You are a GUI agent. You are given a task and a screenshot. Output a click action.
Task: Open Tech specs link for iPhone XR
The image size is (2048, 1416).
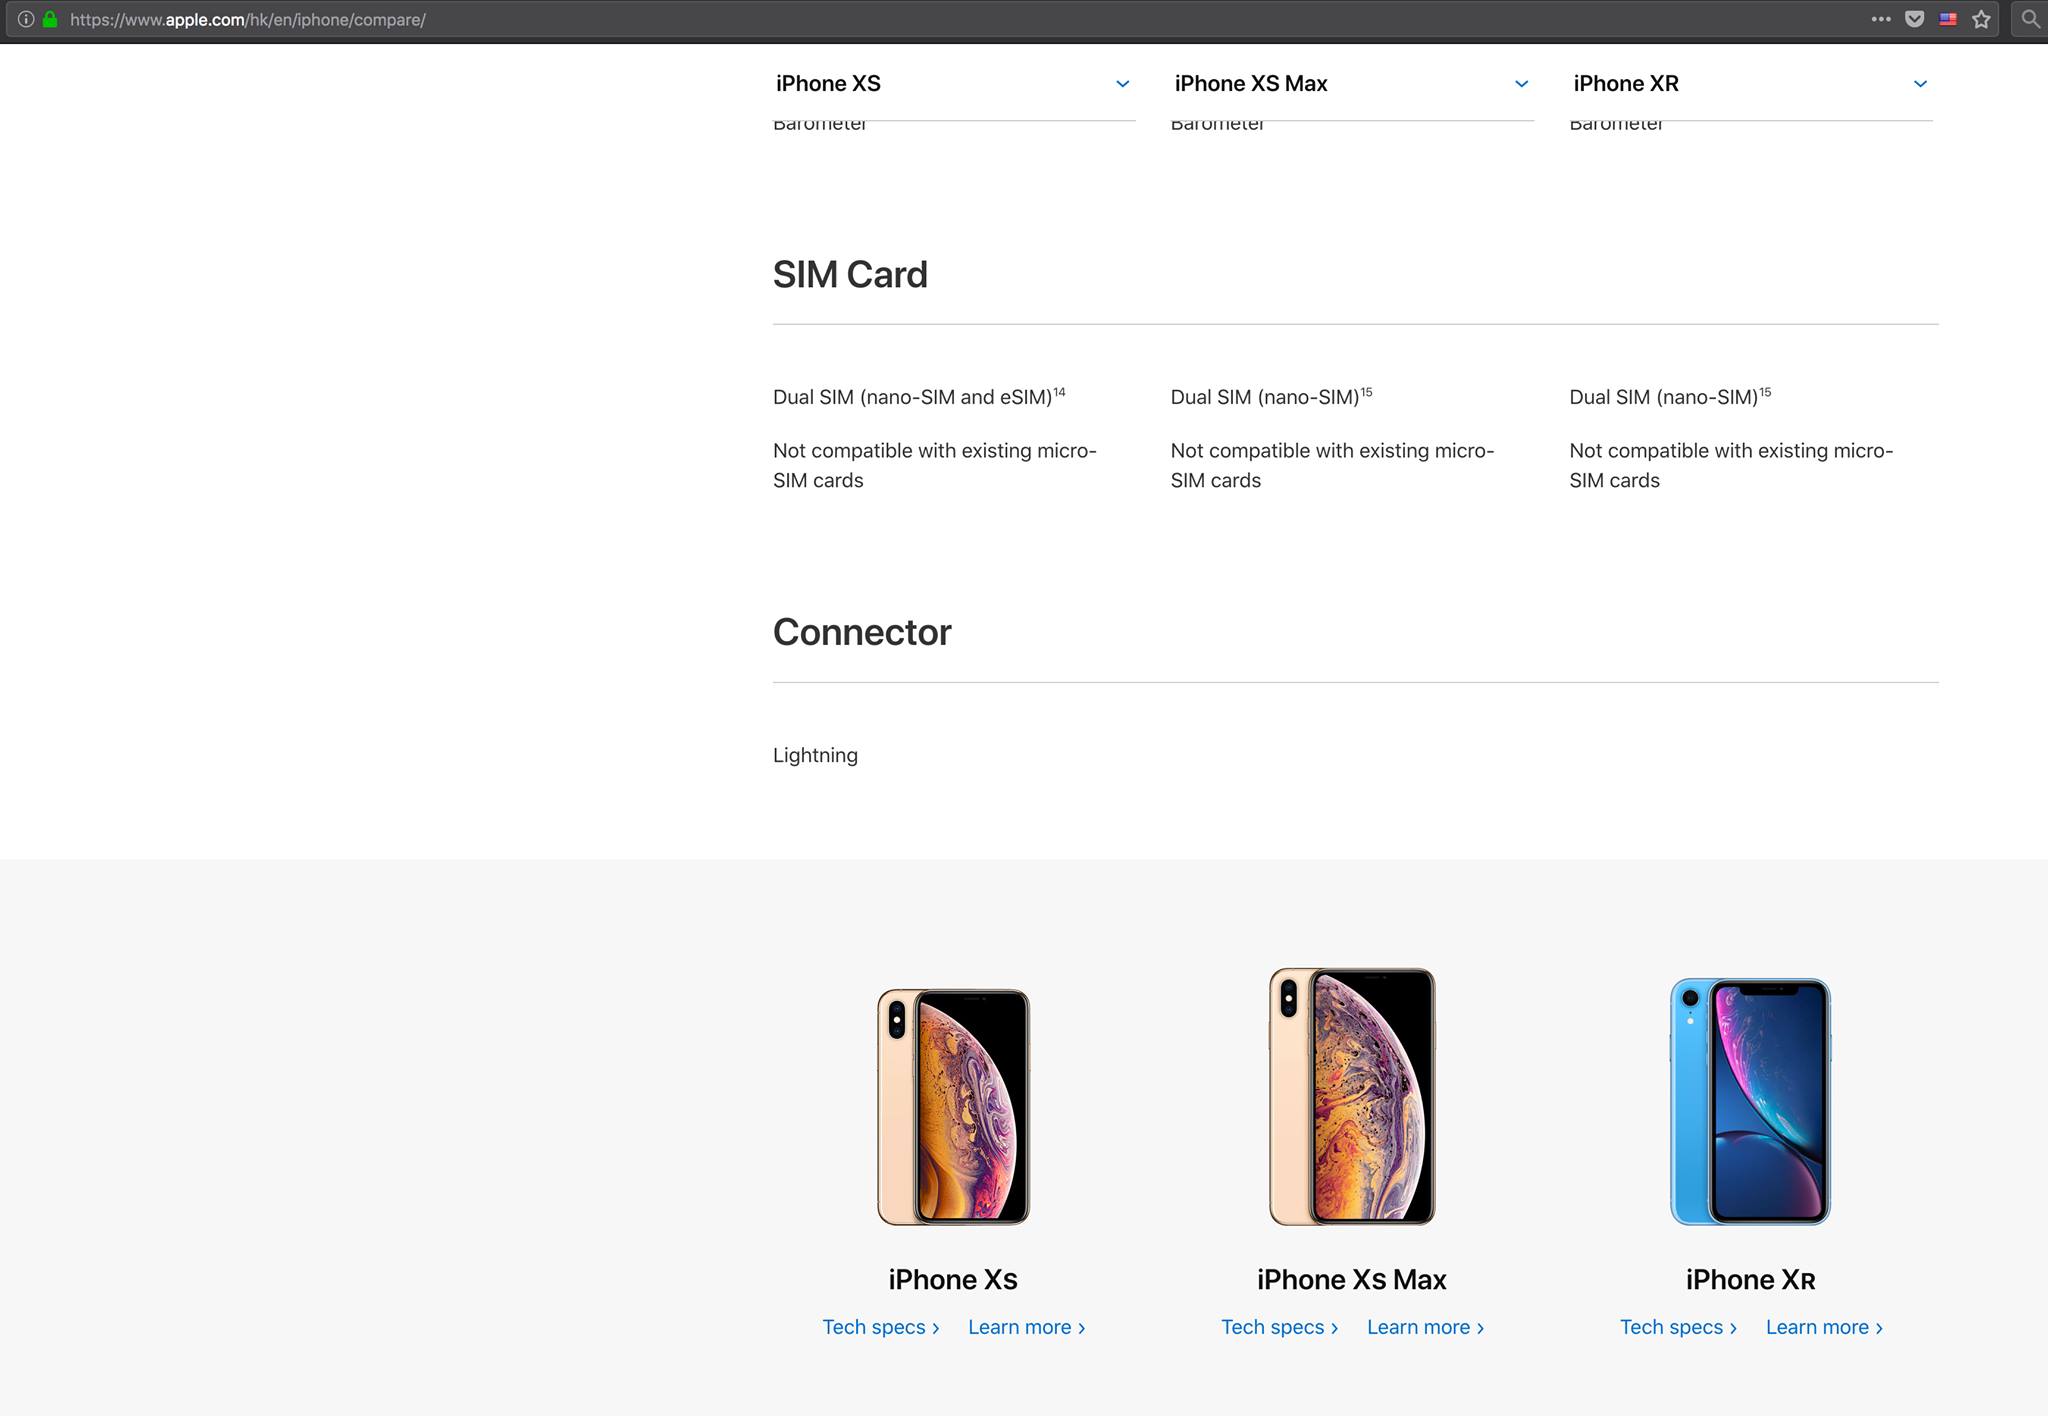(x=1678, y=1327)
